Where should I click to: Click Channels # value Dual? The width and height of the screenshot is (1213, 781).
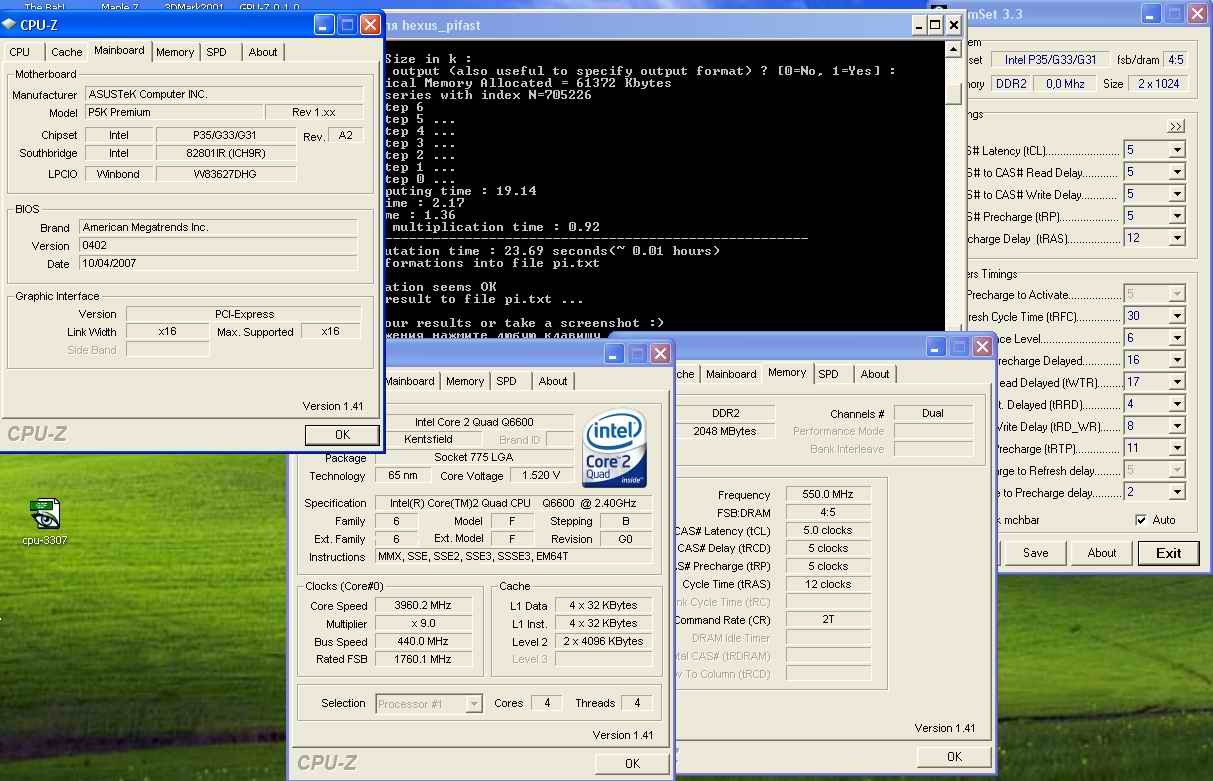[933, 414]
